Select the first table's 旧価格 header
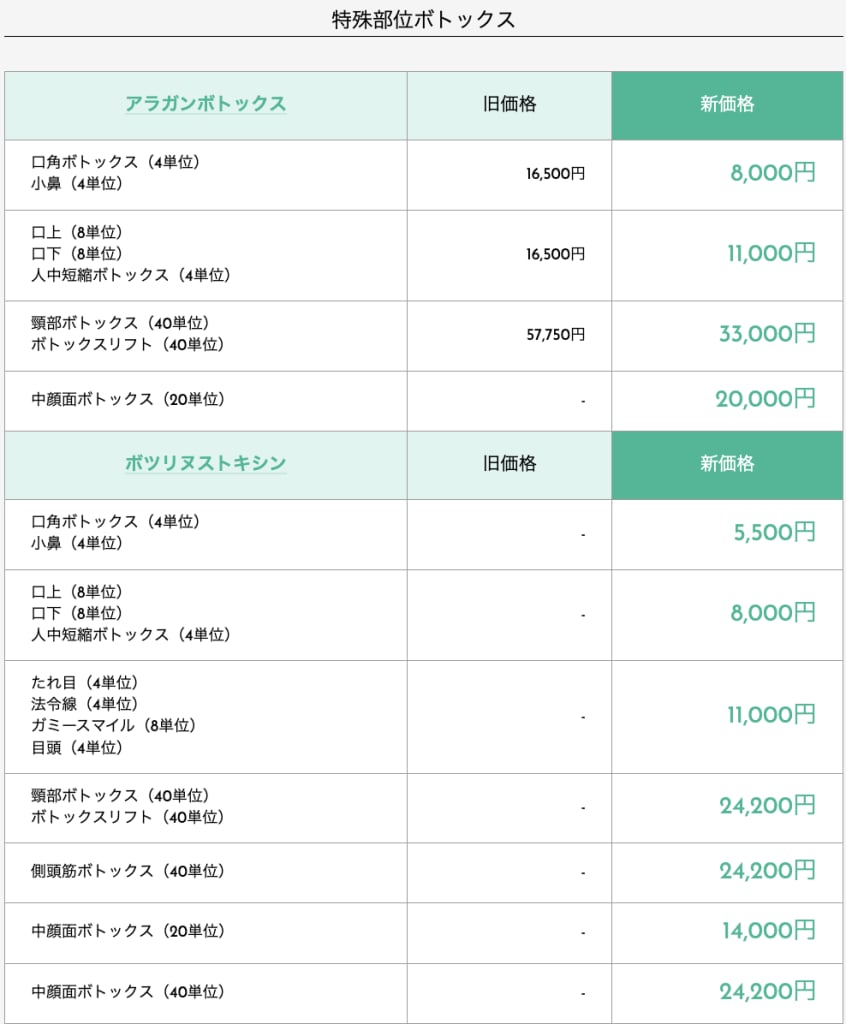Screen dimensions: 846x1024 [510, 104]
